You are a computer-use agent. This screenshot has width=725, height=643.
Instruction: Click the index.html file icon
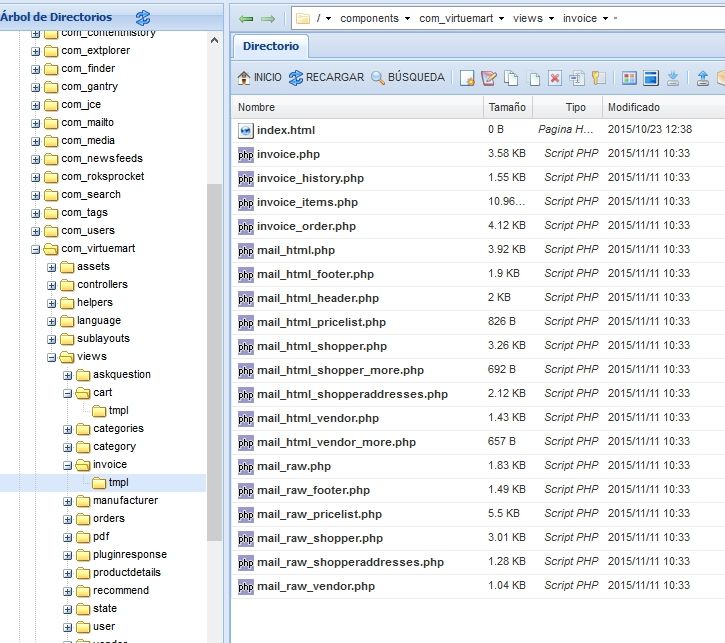pyautogui.click(x=246, y=131)
